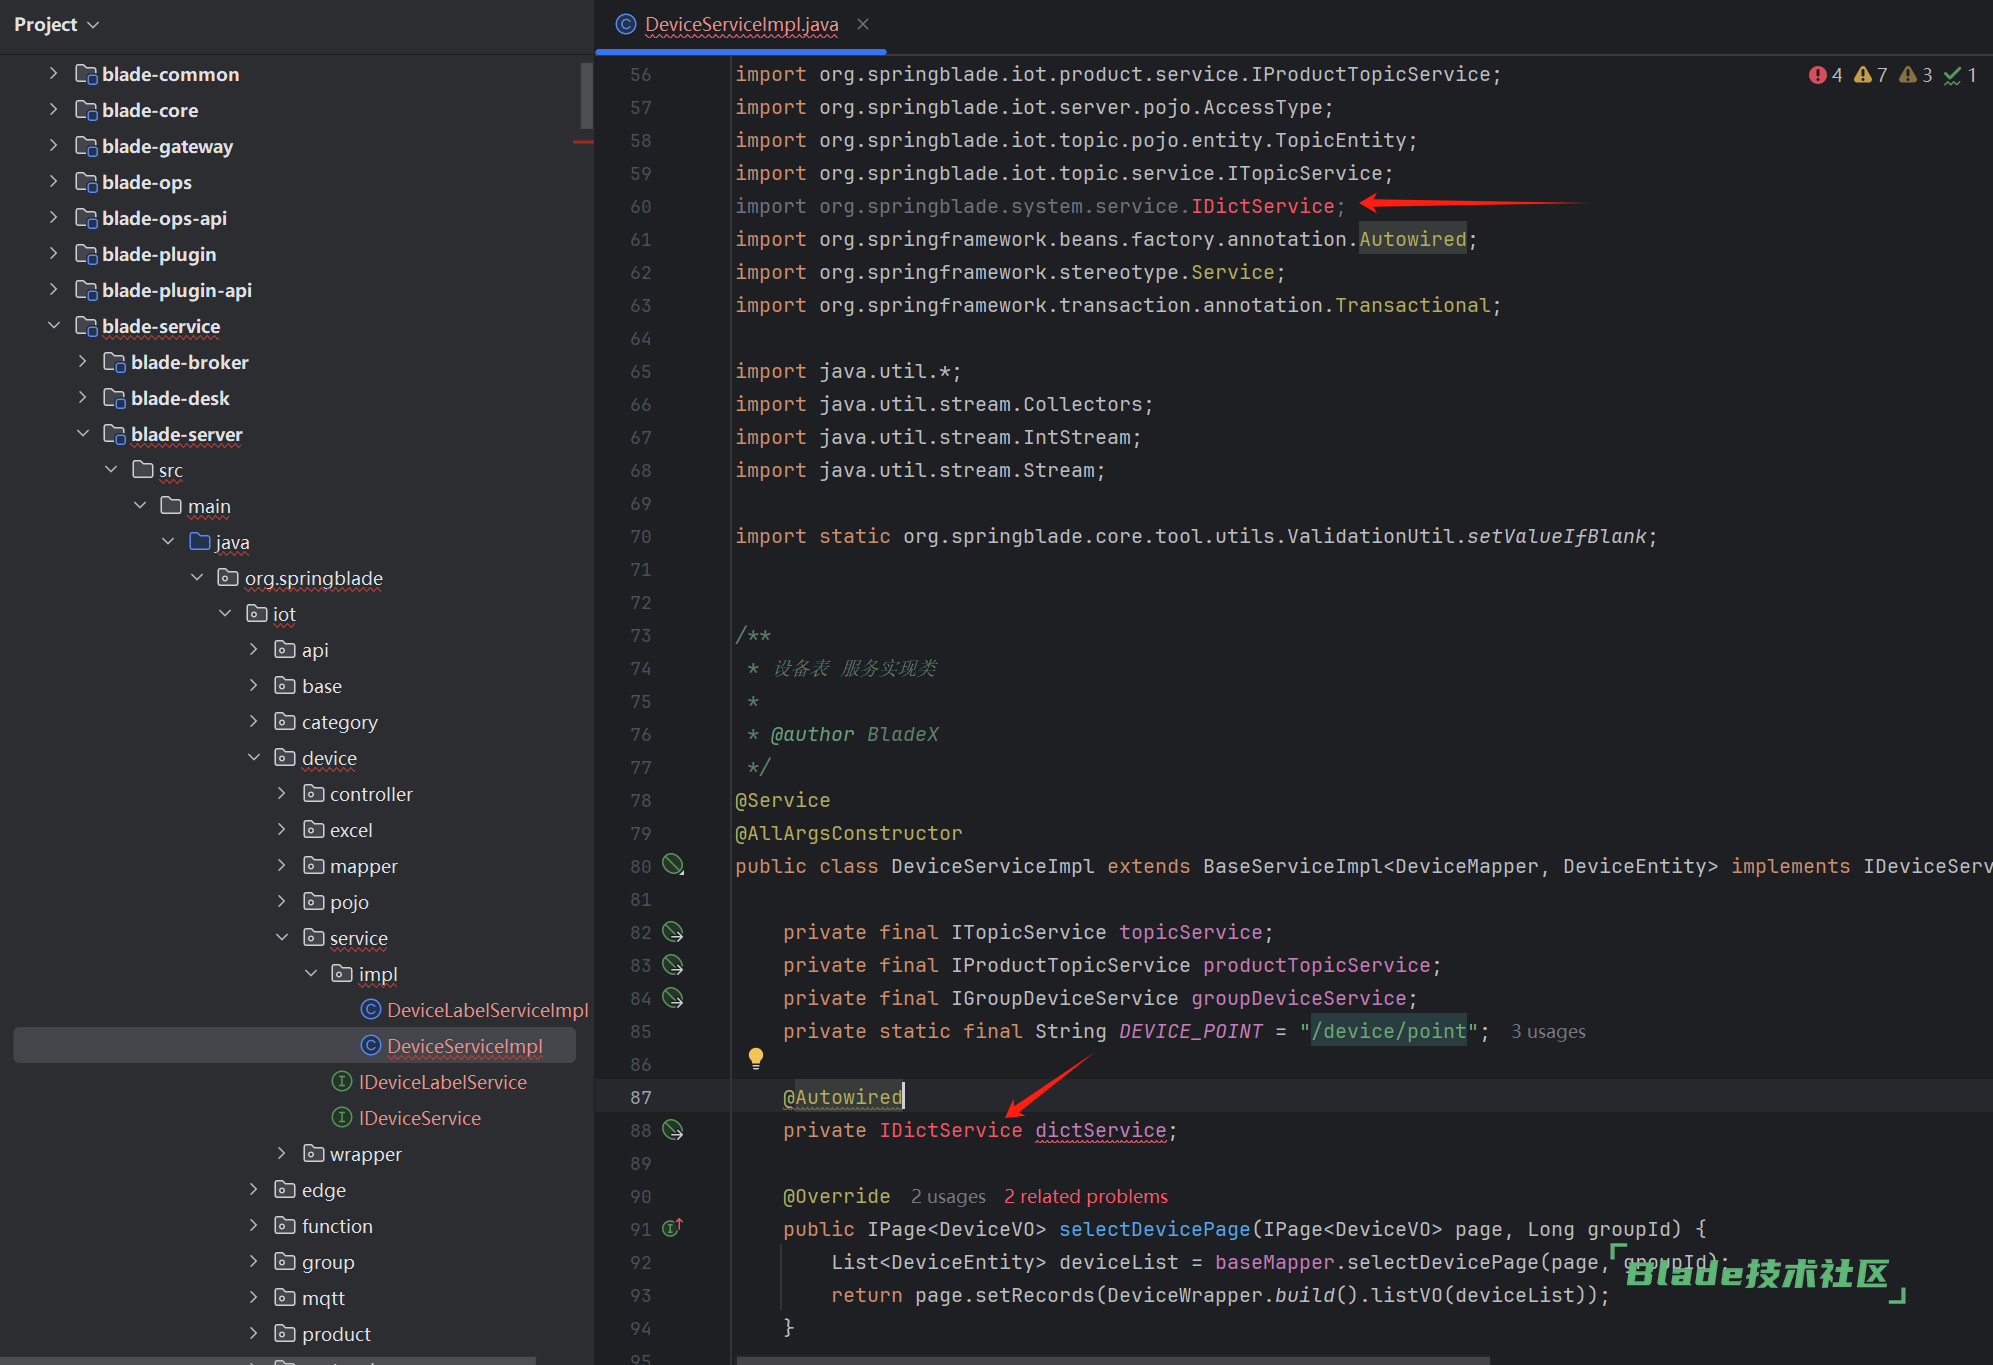Click the class icon in the DeviceServiceImpl.java tab

626,24
